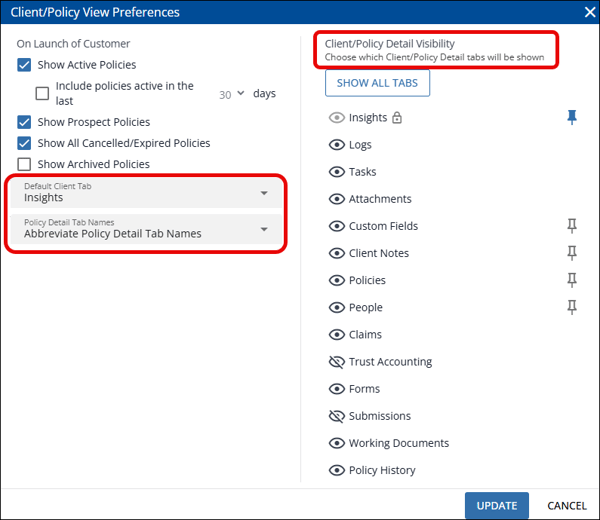Hide Working Documents tab eye icon

click(337, 443)
